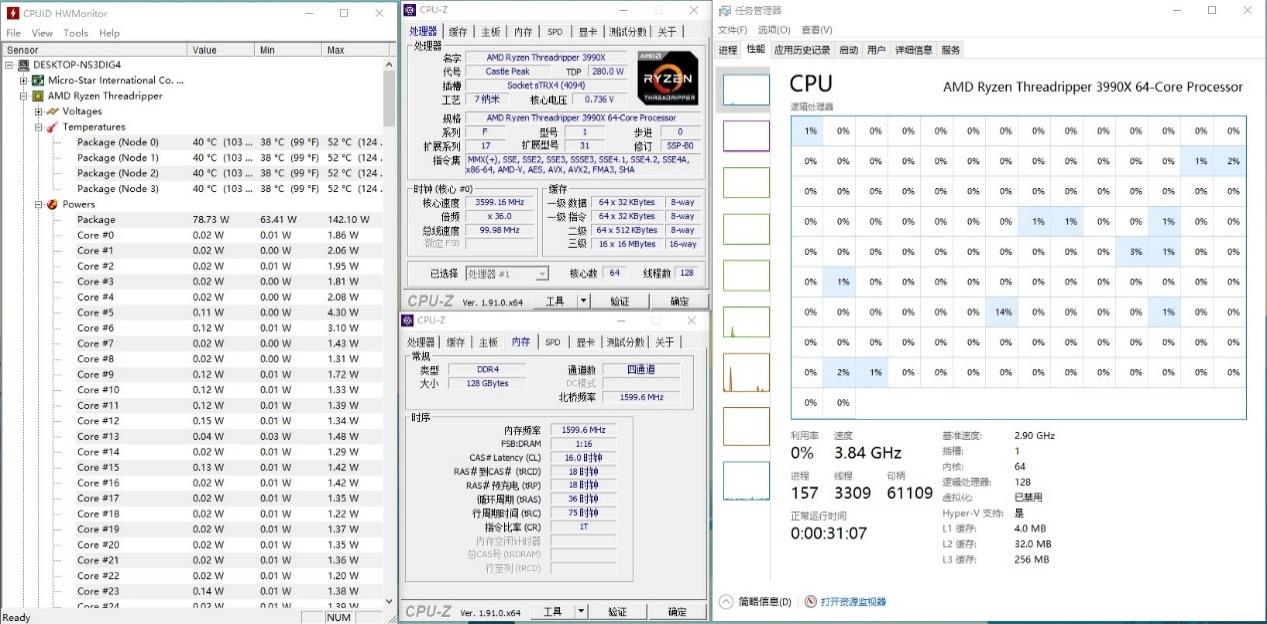Viewport: 1267px width, 624px height.
Task: Select the Core #5 power row
Action: [x=193, y=312]
